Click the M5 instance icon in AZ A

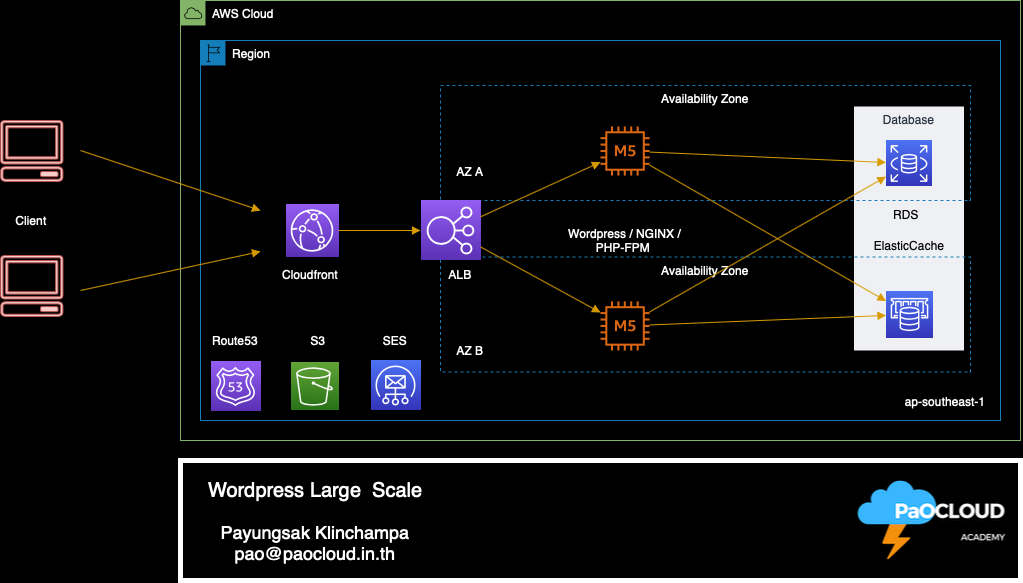point(624,151)
